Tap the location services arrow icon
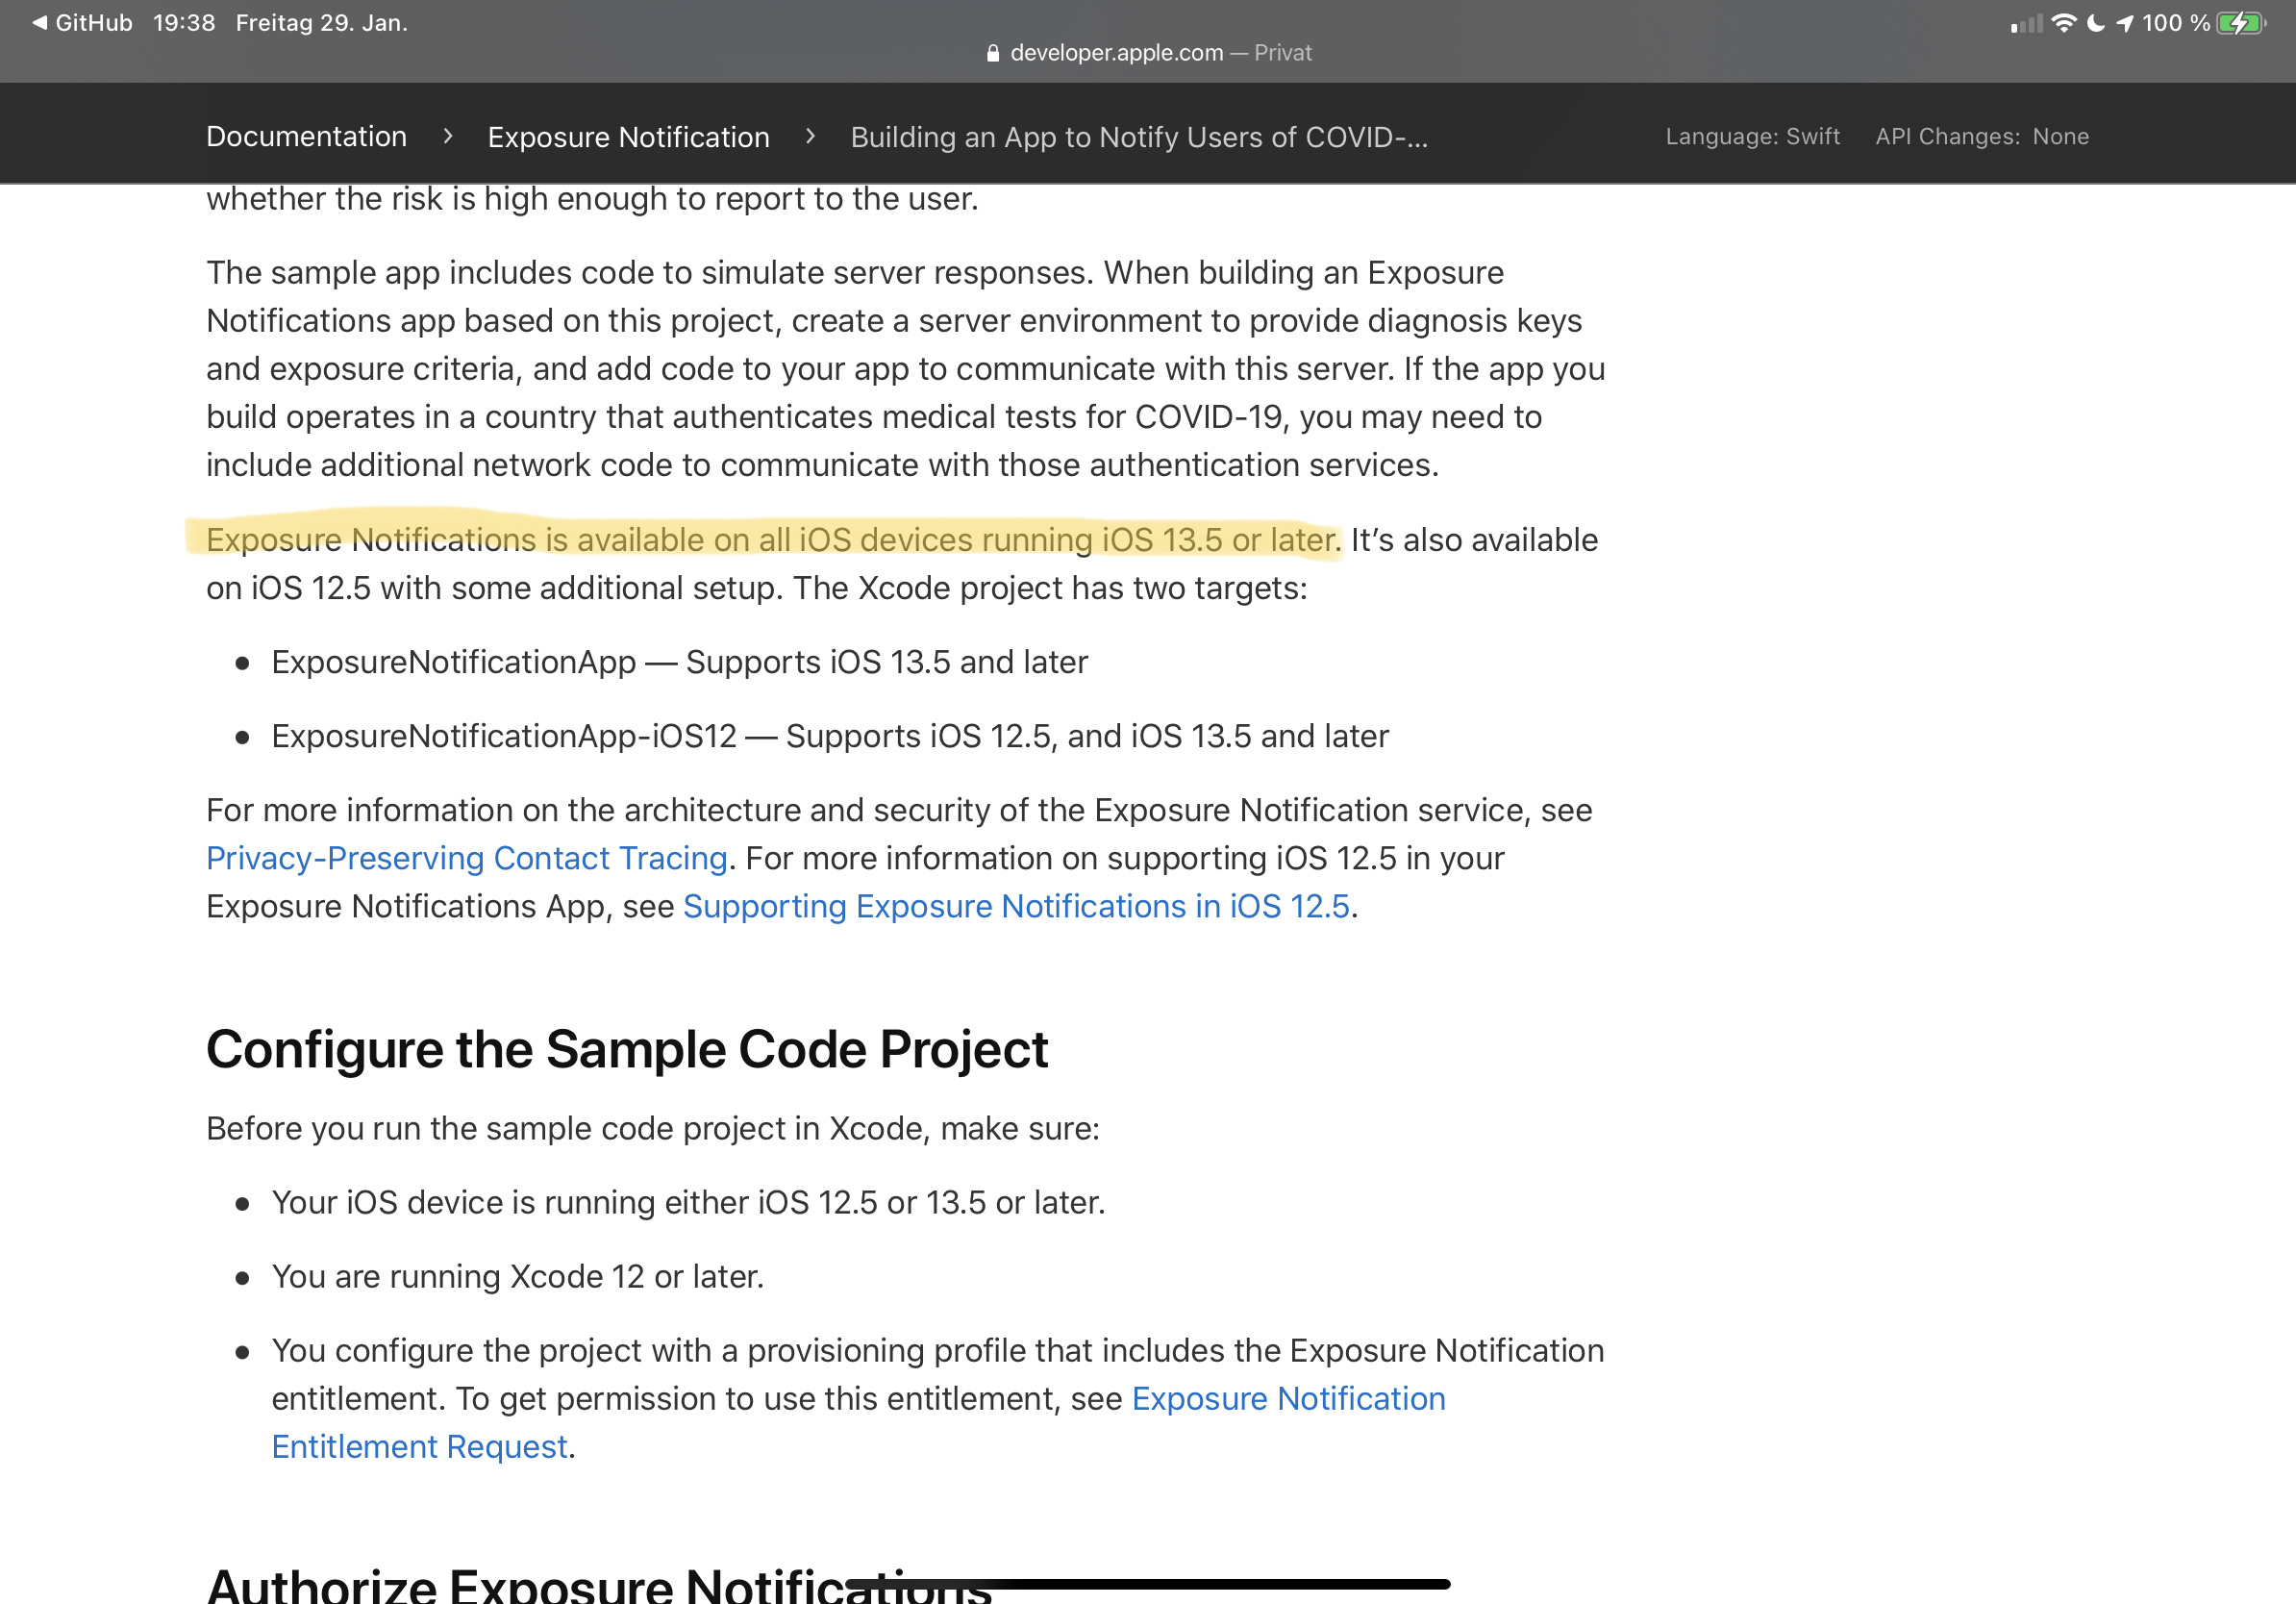Viewport: 2296px width, 1604px height. coord(2124,23)
